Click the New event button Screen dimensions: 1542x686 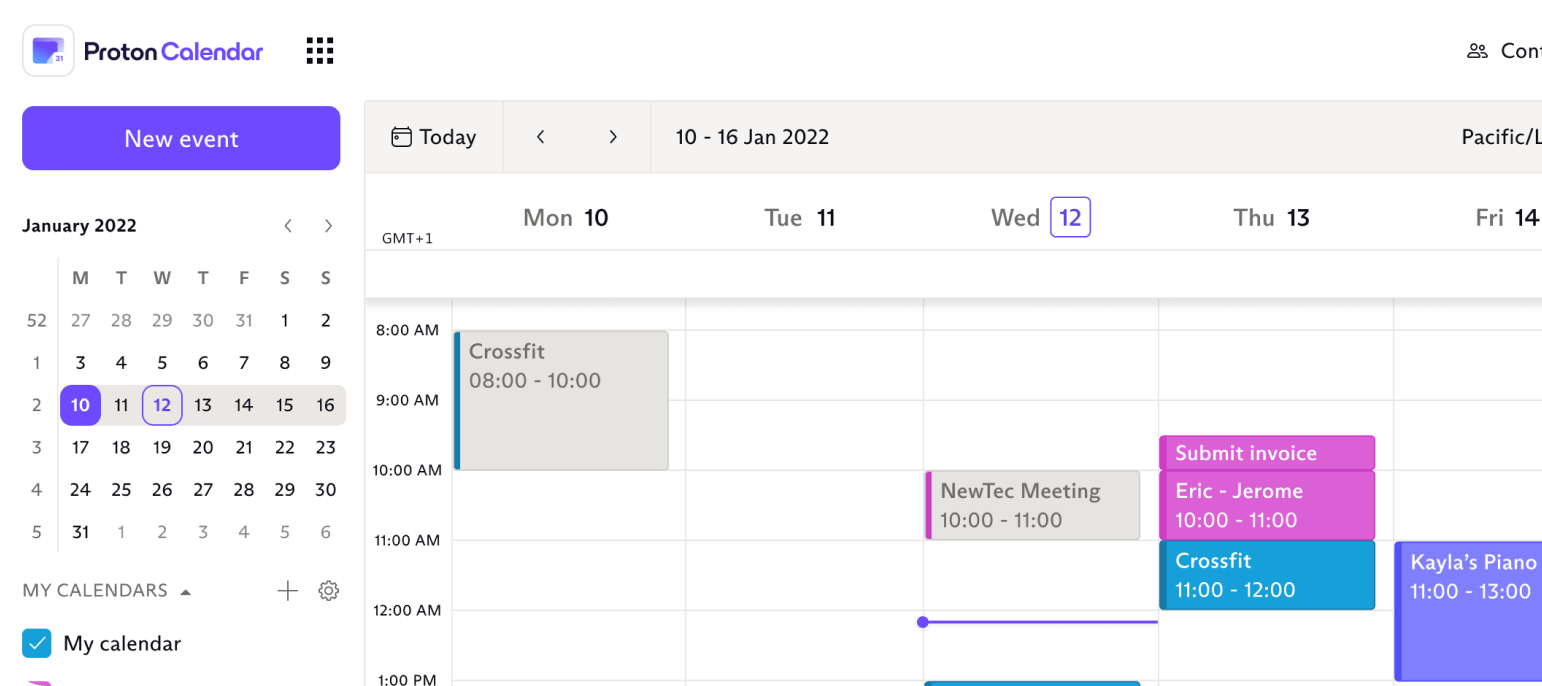coord(181,138)
